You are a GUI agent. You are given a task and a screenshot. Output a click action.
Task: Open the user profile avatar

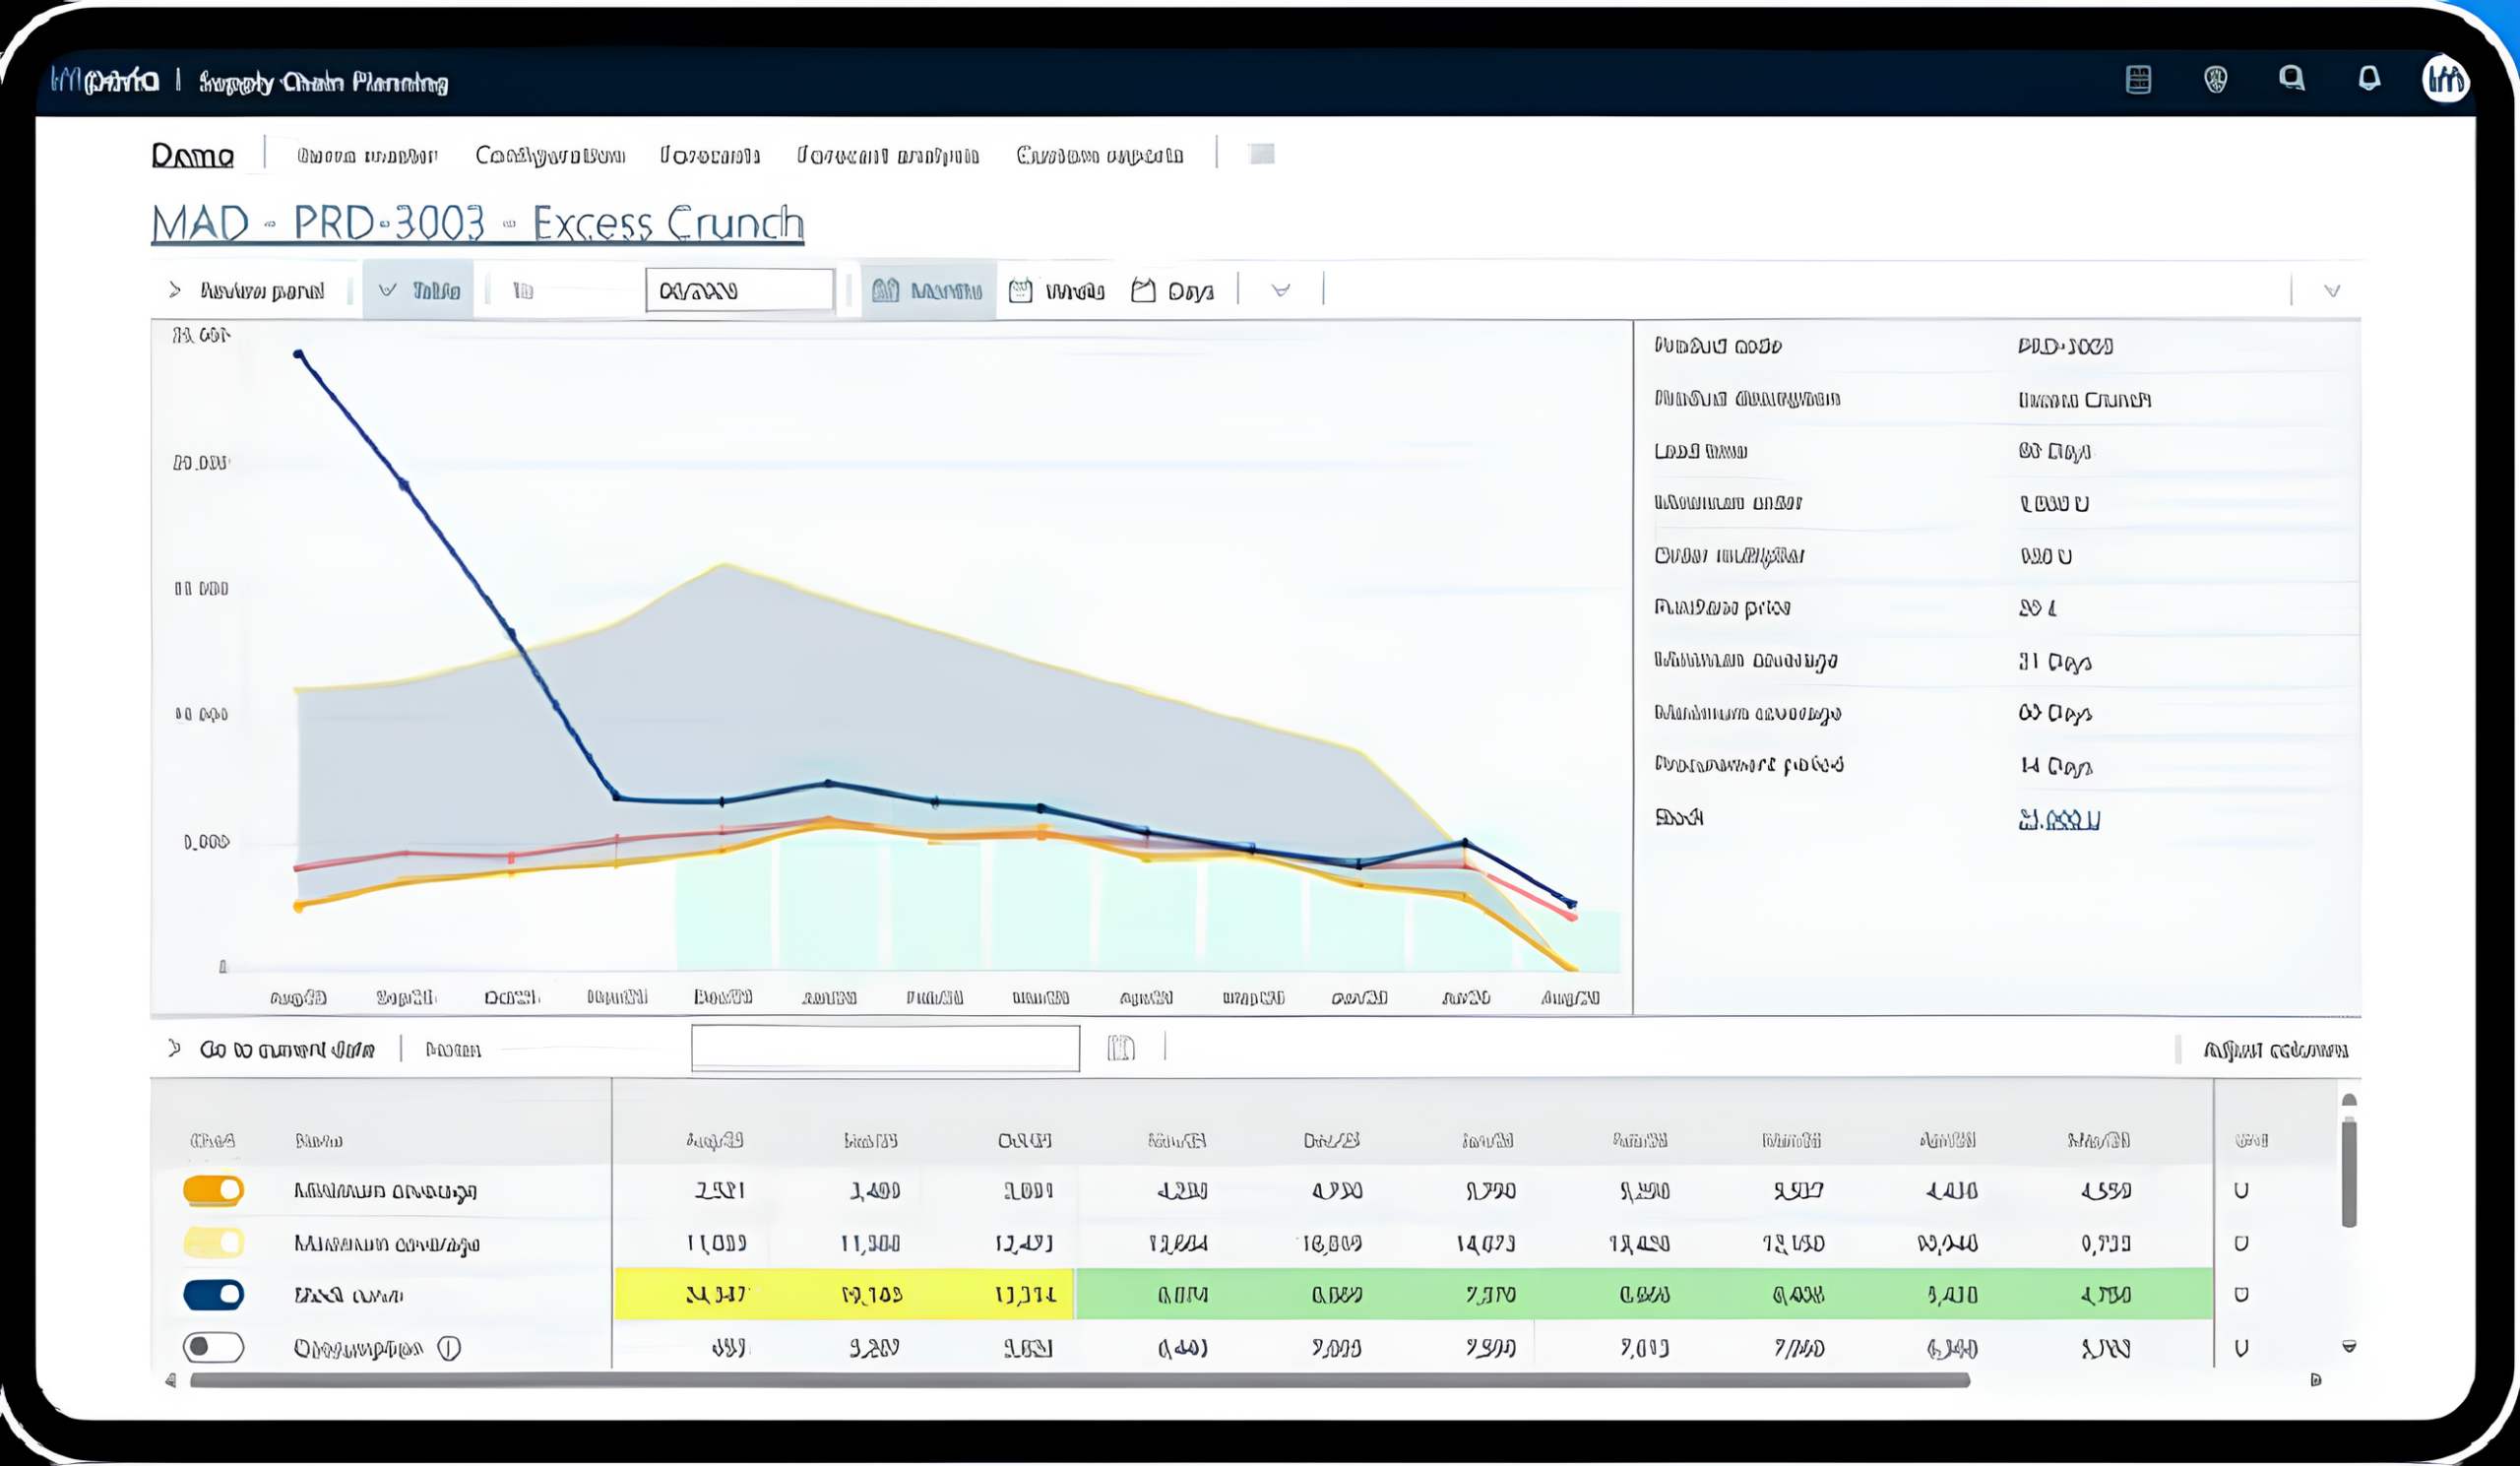2447,80
